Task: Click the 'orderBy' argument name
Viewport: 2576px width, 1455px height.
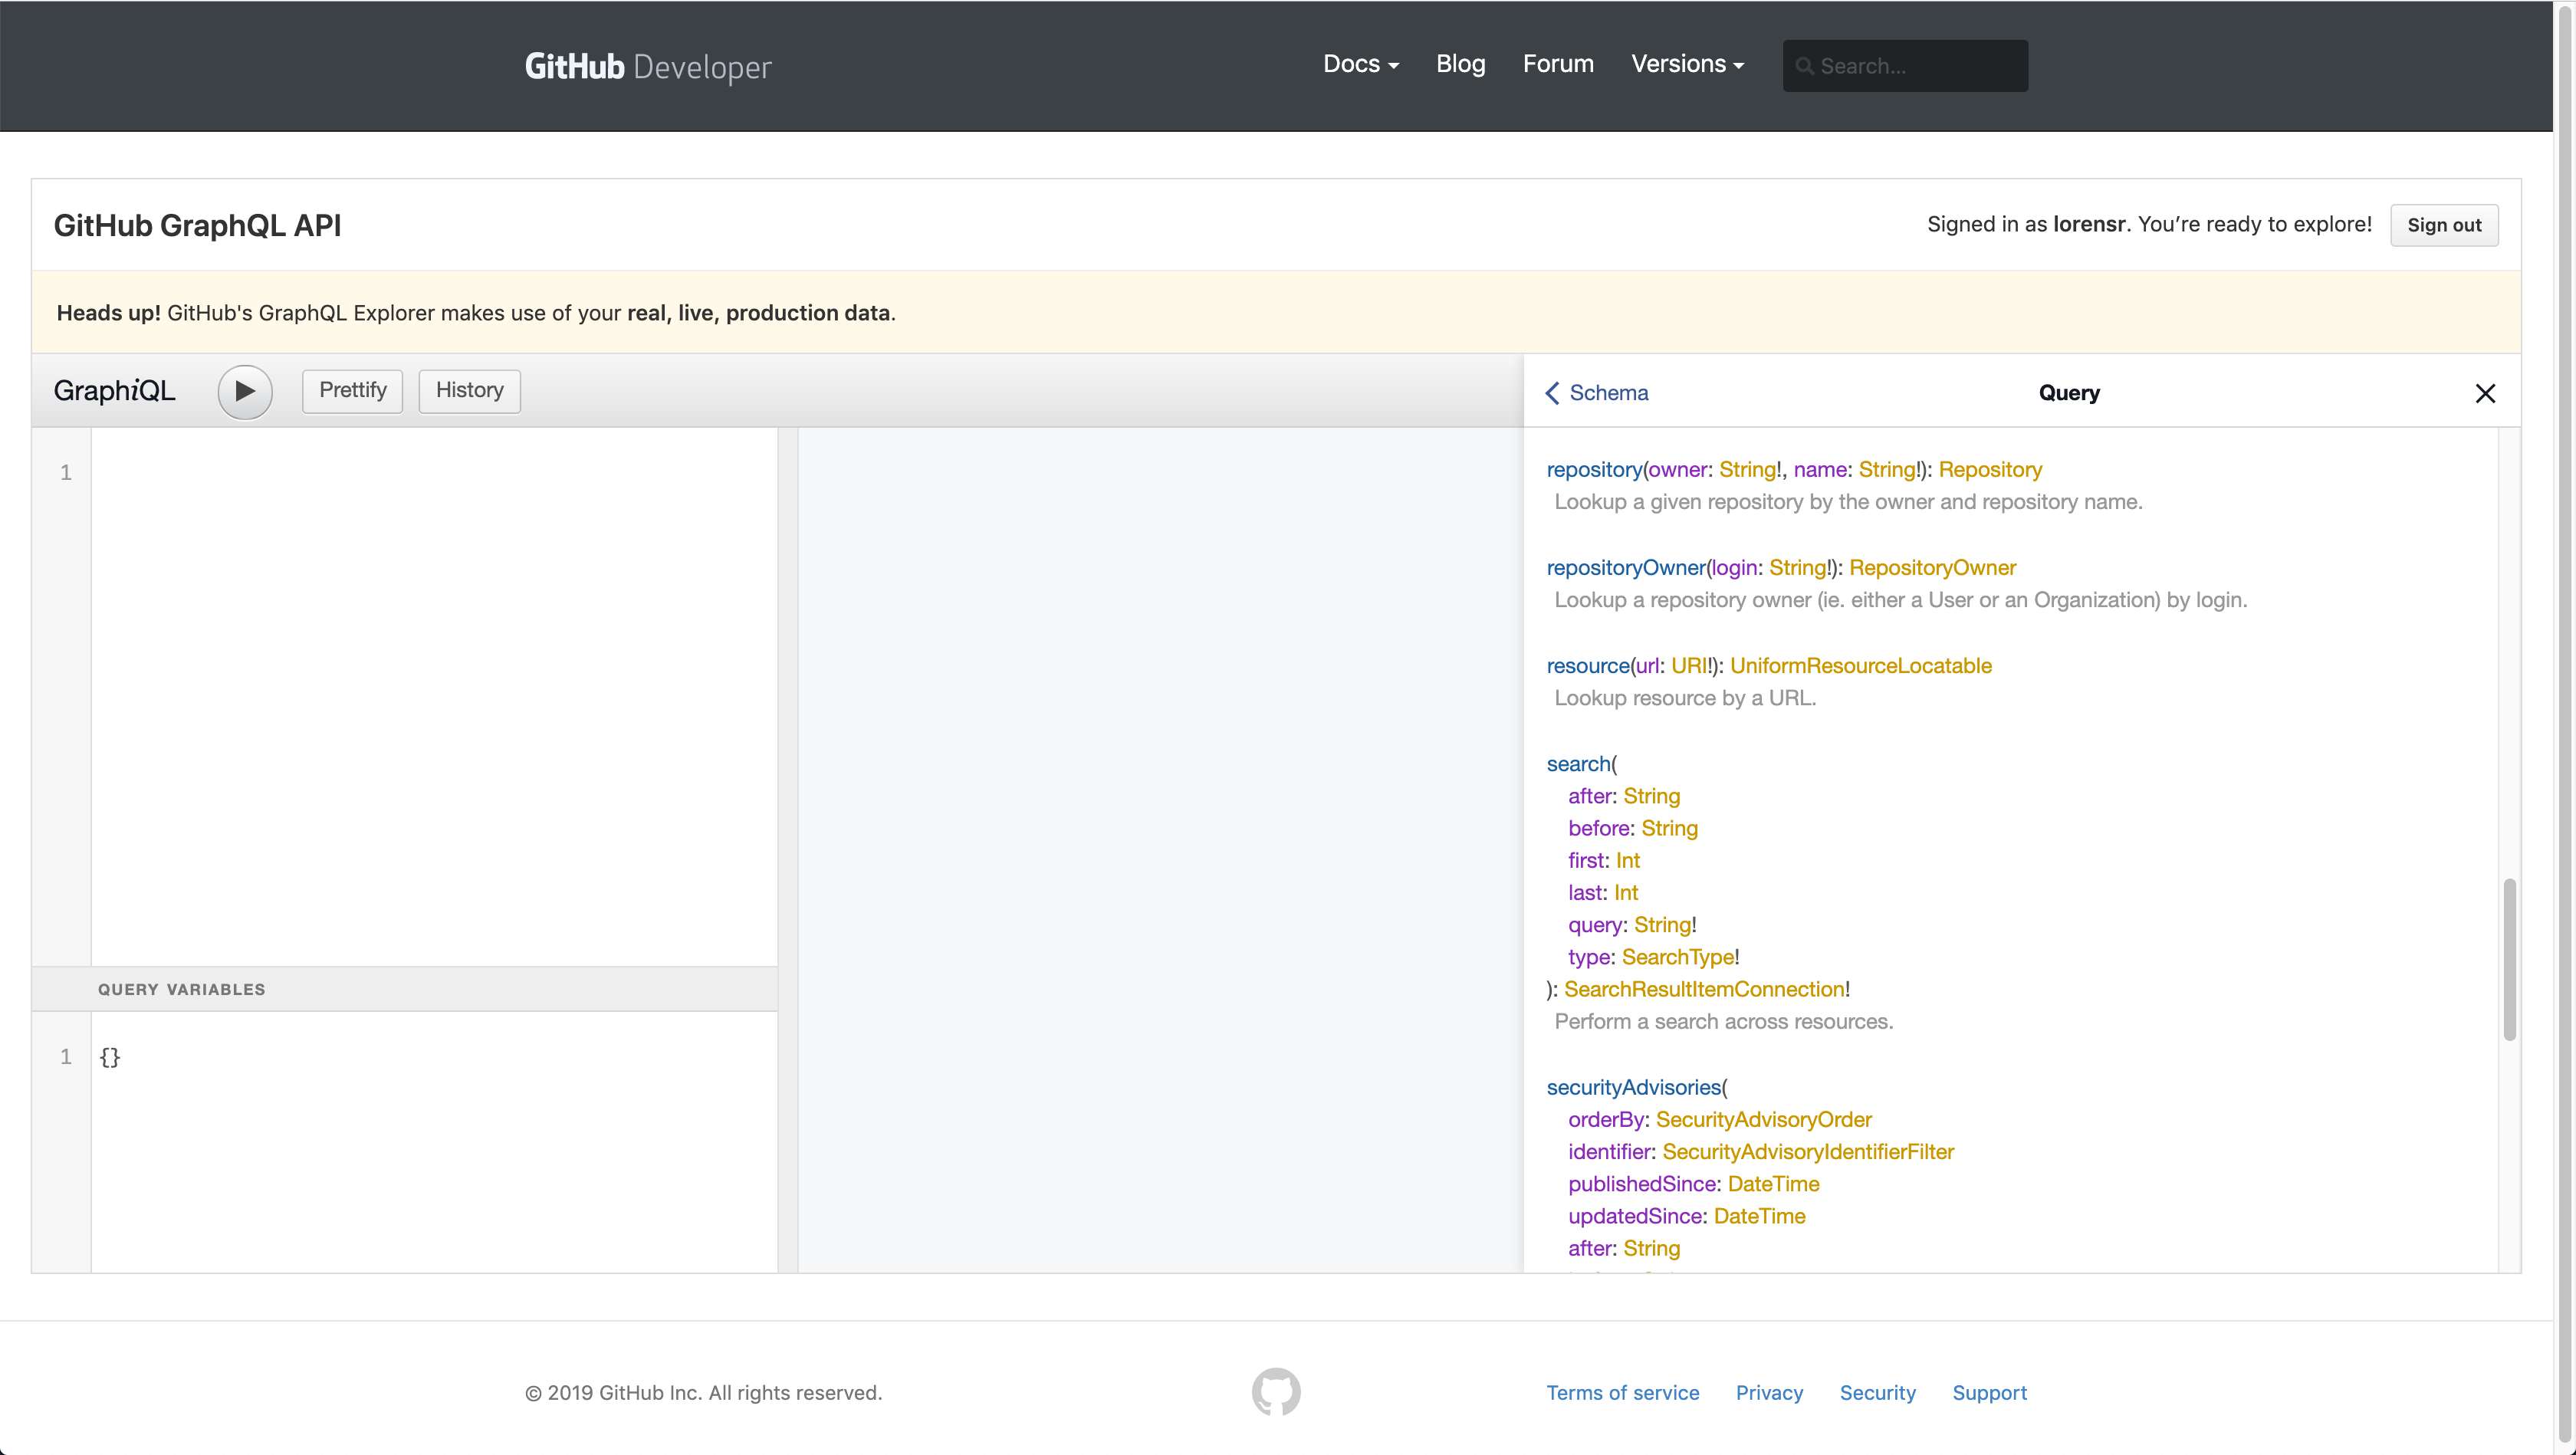Action: point(1606,1120)
